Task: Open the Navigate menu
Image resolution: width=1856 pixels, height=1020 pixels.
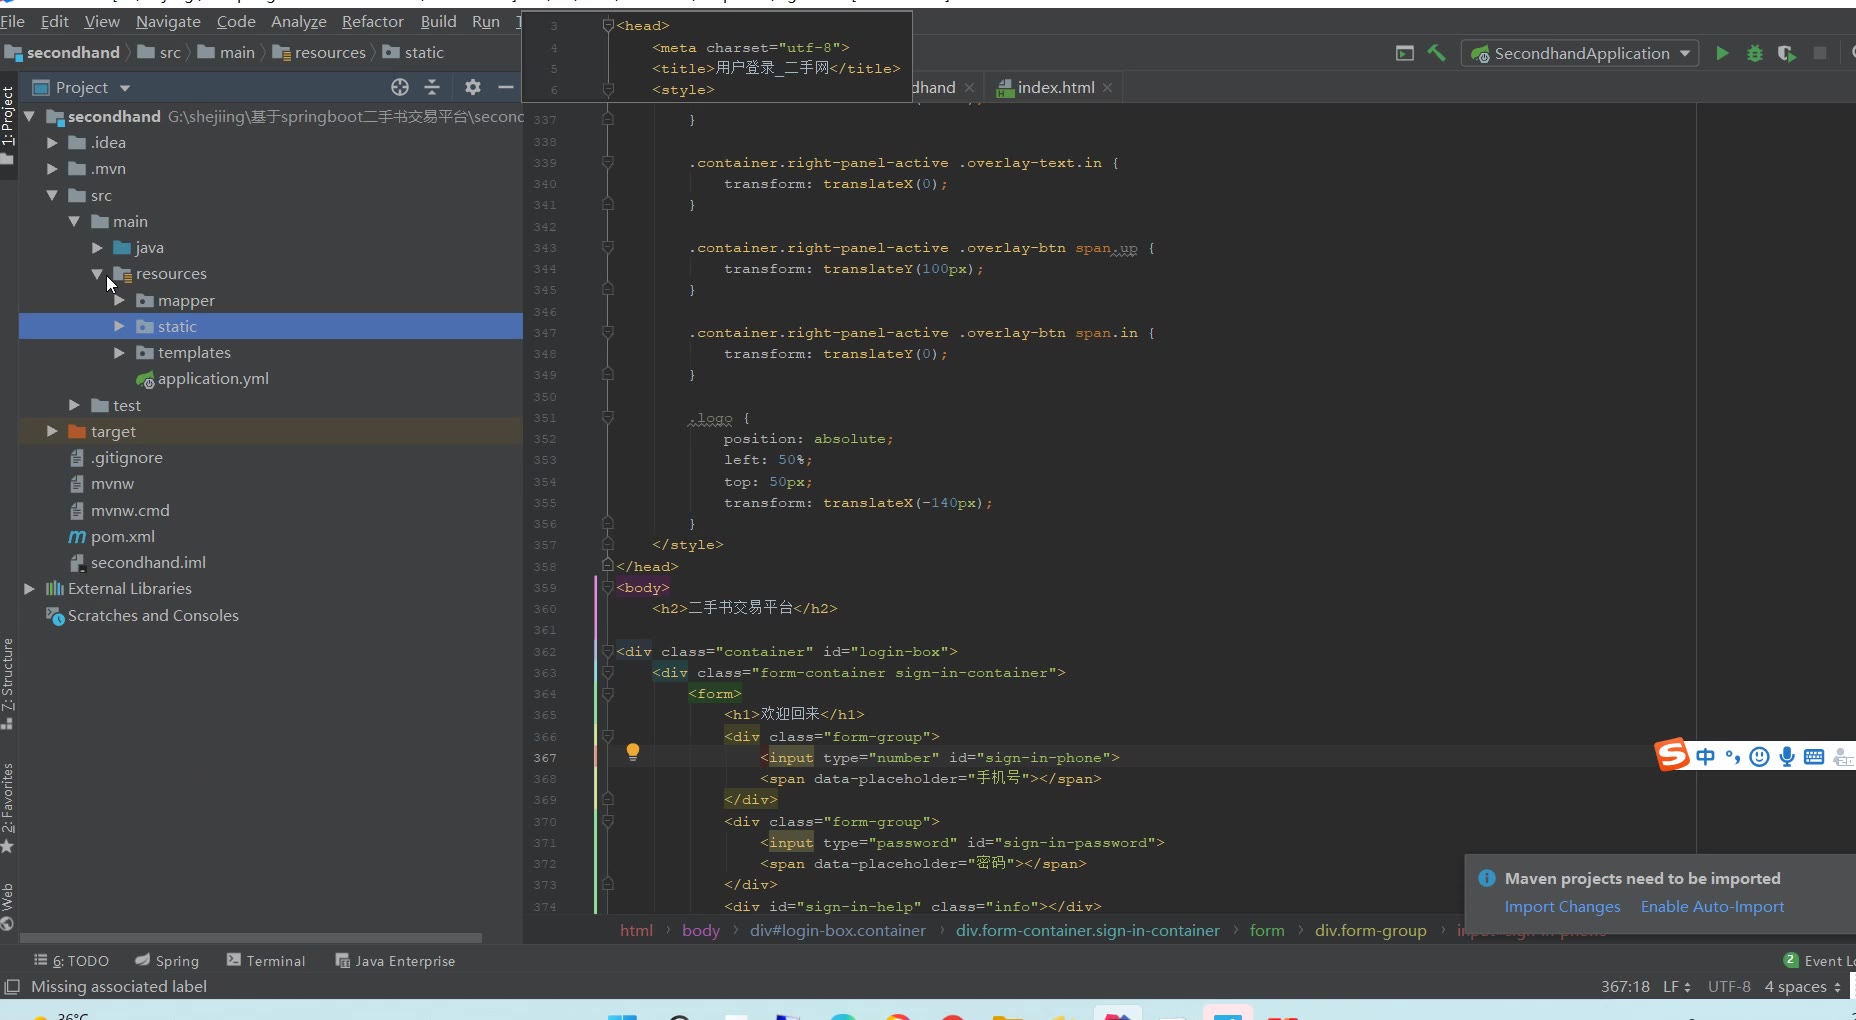Action: (x=168, y=21)
